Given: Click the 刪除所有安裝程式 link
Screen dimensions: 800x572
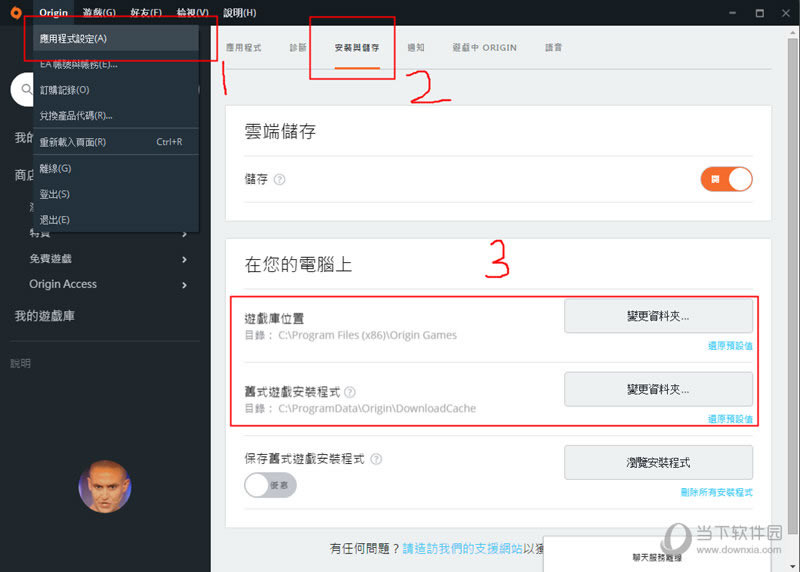Looking at the screenshot, I should [x=716, y=492].
